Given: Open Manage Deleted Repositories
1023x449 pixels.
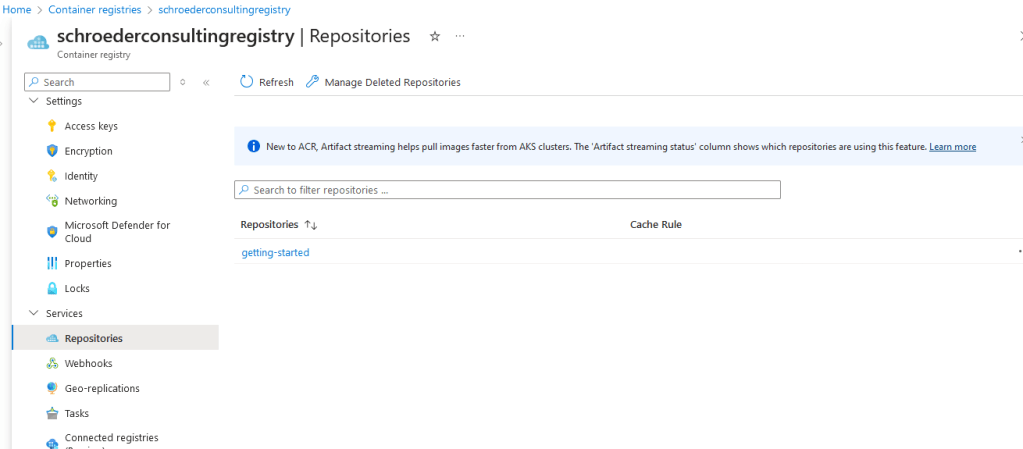Looking at the screenshot, I should pyautogui.click(x=383, y=82).
